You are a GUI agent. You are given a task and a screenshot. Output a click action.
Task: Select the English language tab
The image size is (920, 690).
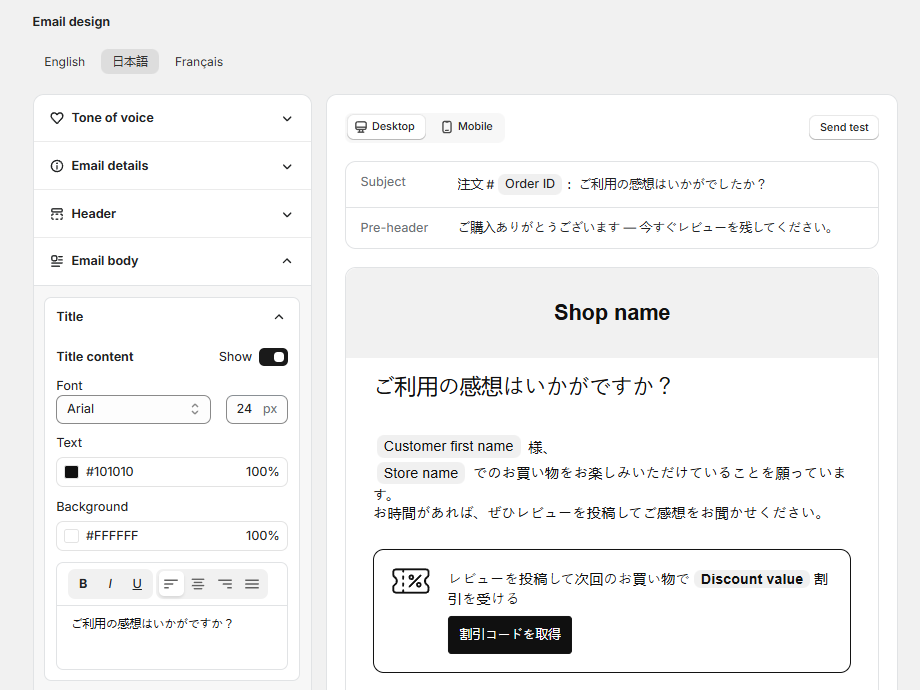pos(65,62)
